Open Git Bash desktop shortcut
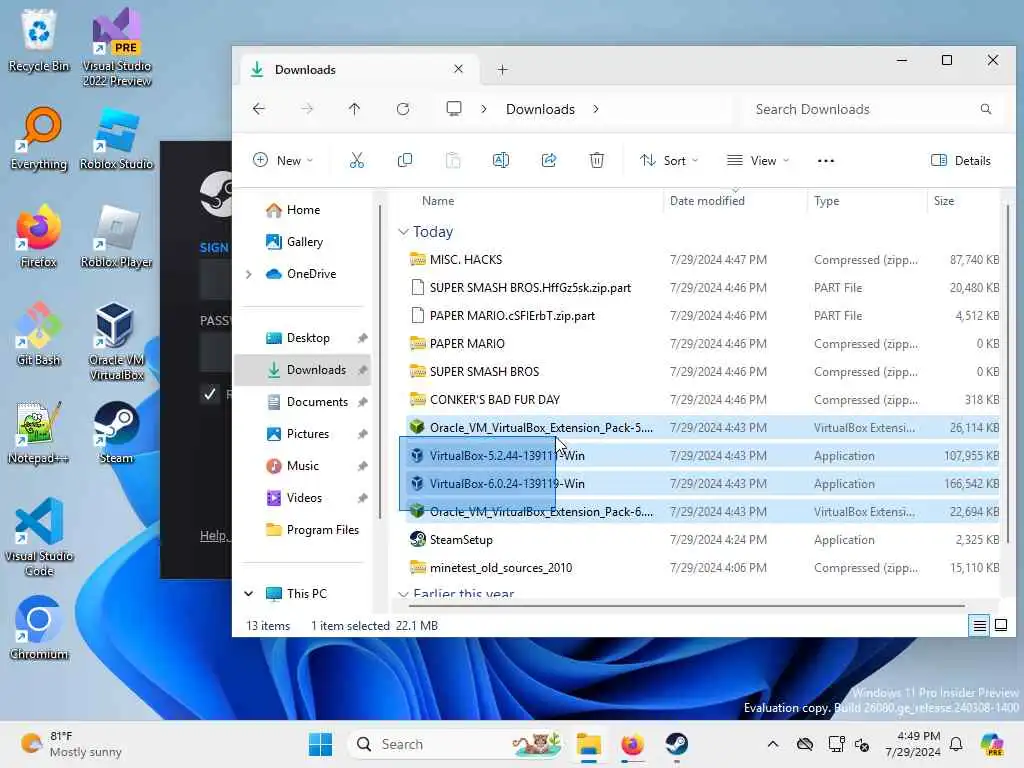The width and height of the screenshot is (1024, 768). point(39,334)
